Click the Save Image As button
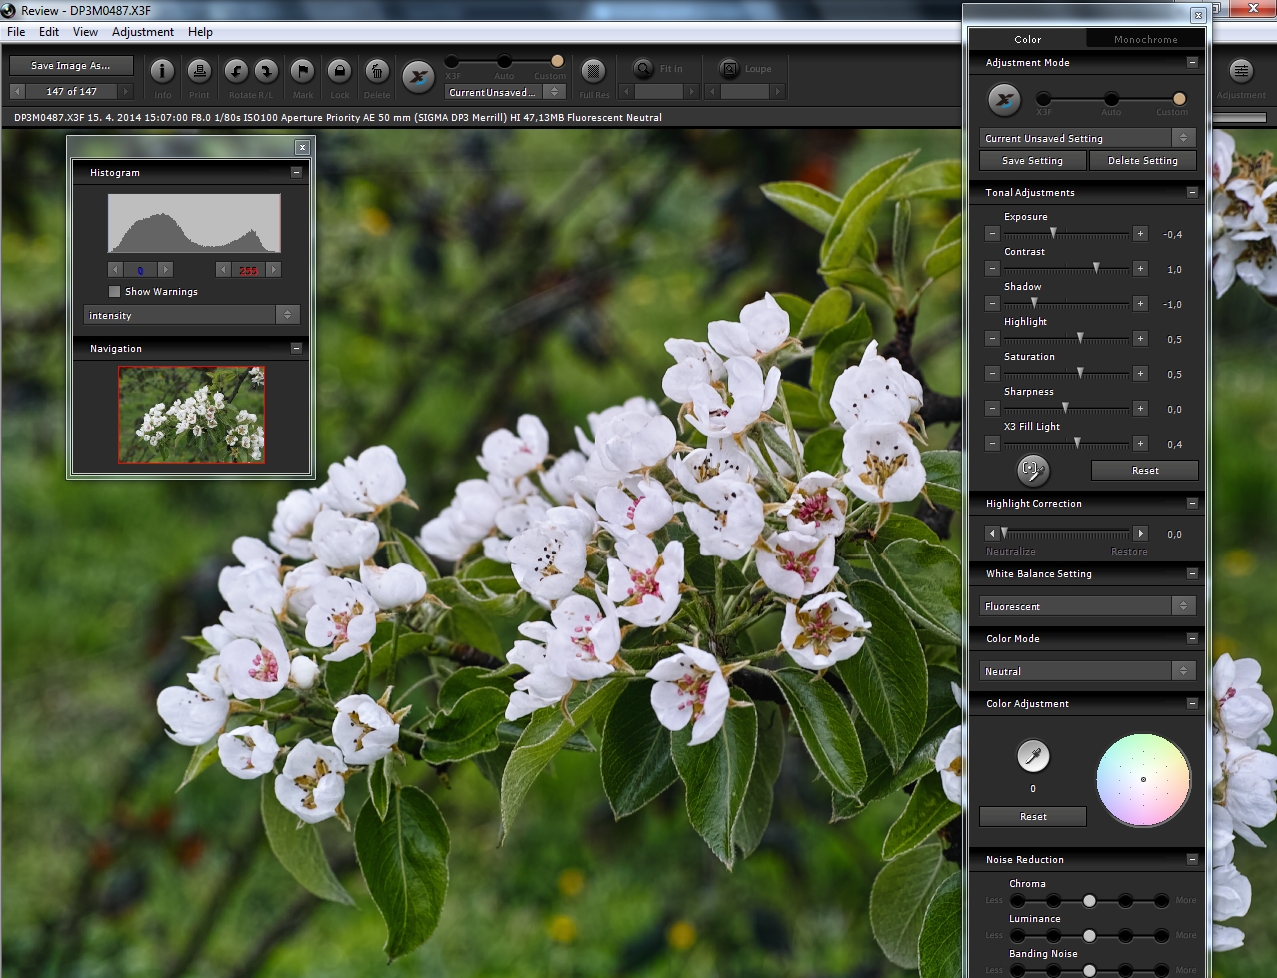The width and height of the screenshot is (1277, 978). point(71,66)
